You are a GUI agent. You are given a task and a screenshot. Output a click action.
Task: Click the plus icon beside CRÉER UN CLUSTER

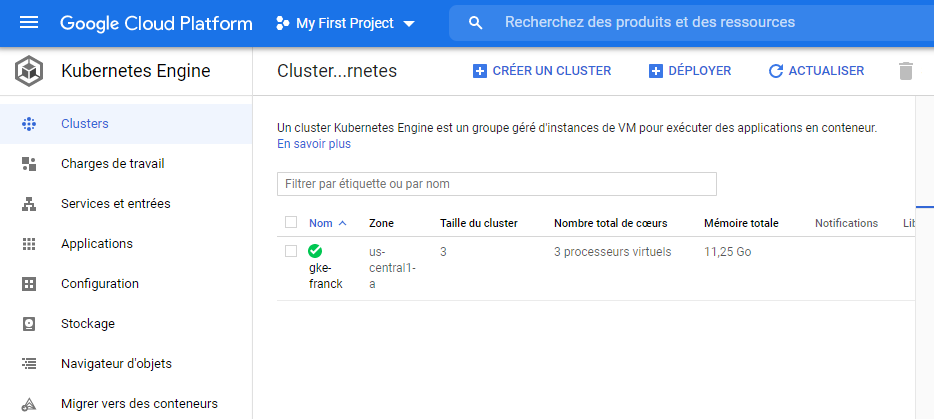click(x=480, y=72)
